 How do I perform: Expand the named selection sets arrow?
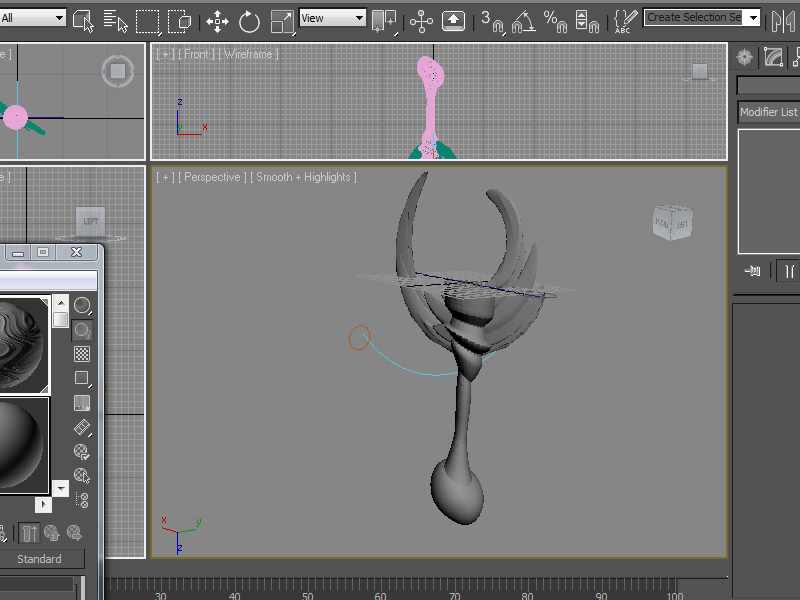tap(753, 18)
